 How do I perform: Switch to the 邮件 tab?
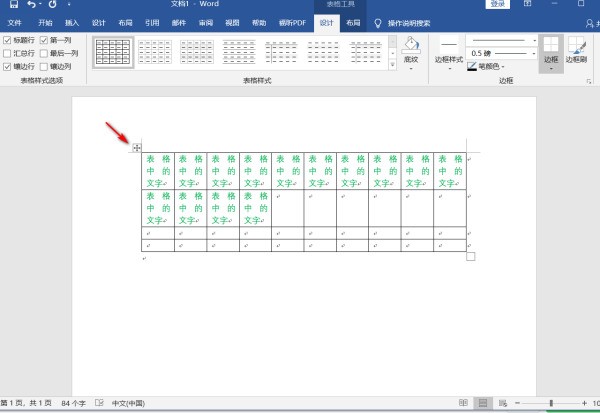coord(179,23)
